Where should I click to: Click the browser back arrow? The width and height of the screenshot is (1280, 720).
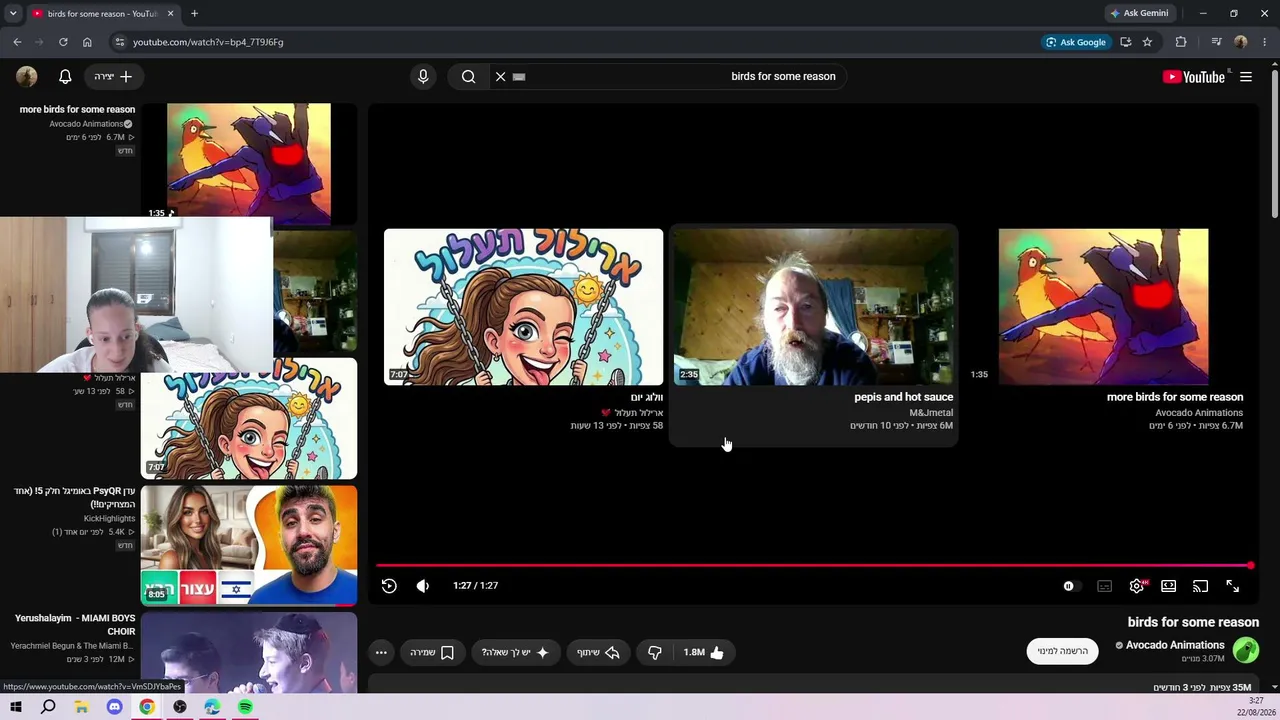pos(17,42)
